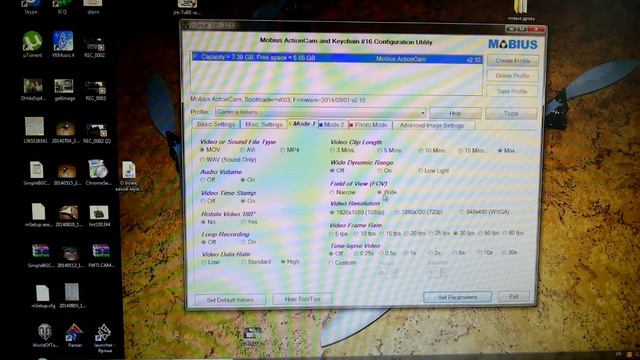Switch to Mode 1 tab

(302, 124)
